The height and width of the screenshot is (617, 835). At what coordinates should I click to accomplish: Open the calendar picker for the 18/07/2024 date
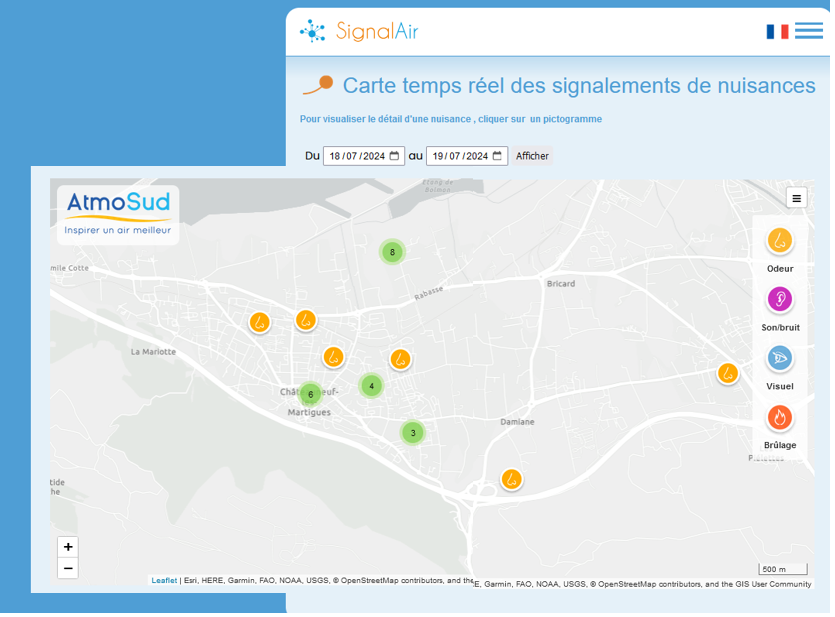[x=394, y=156]
